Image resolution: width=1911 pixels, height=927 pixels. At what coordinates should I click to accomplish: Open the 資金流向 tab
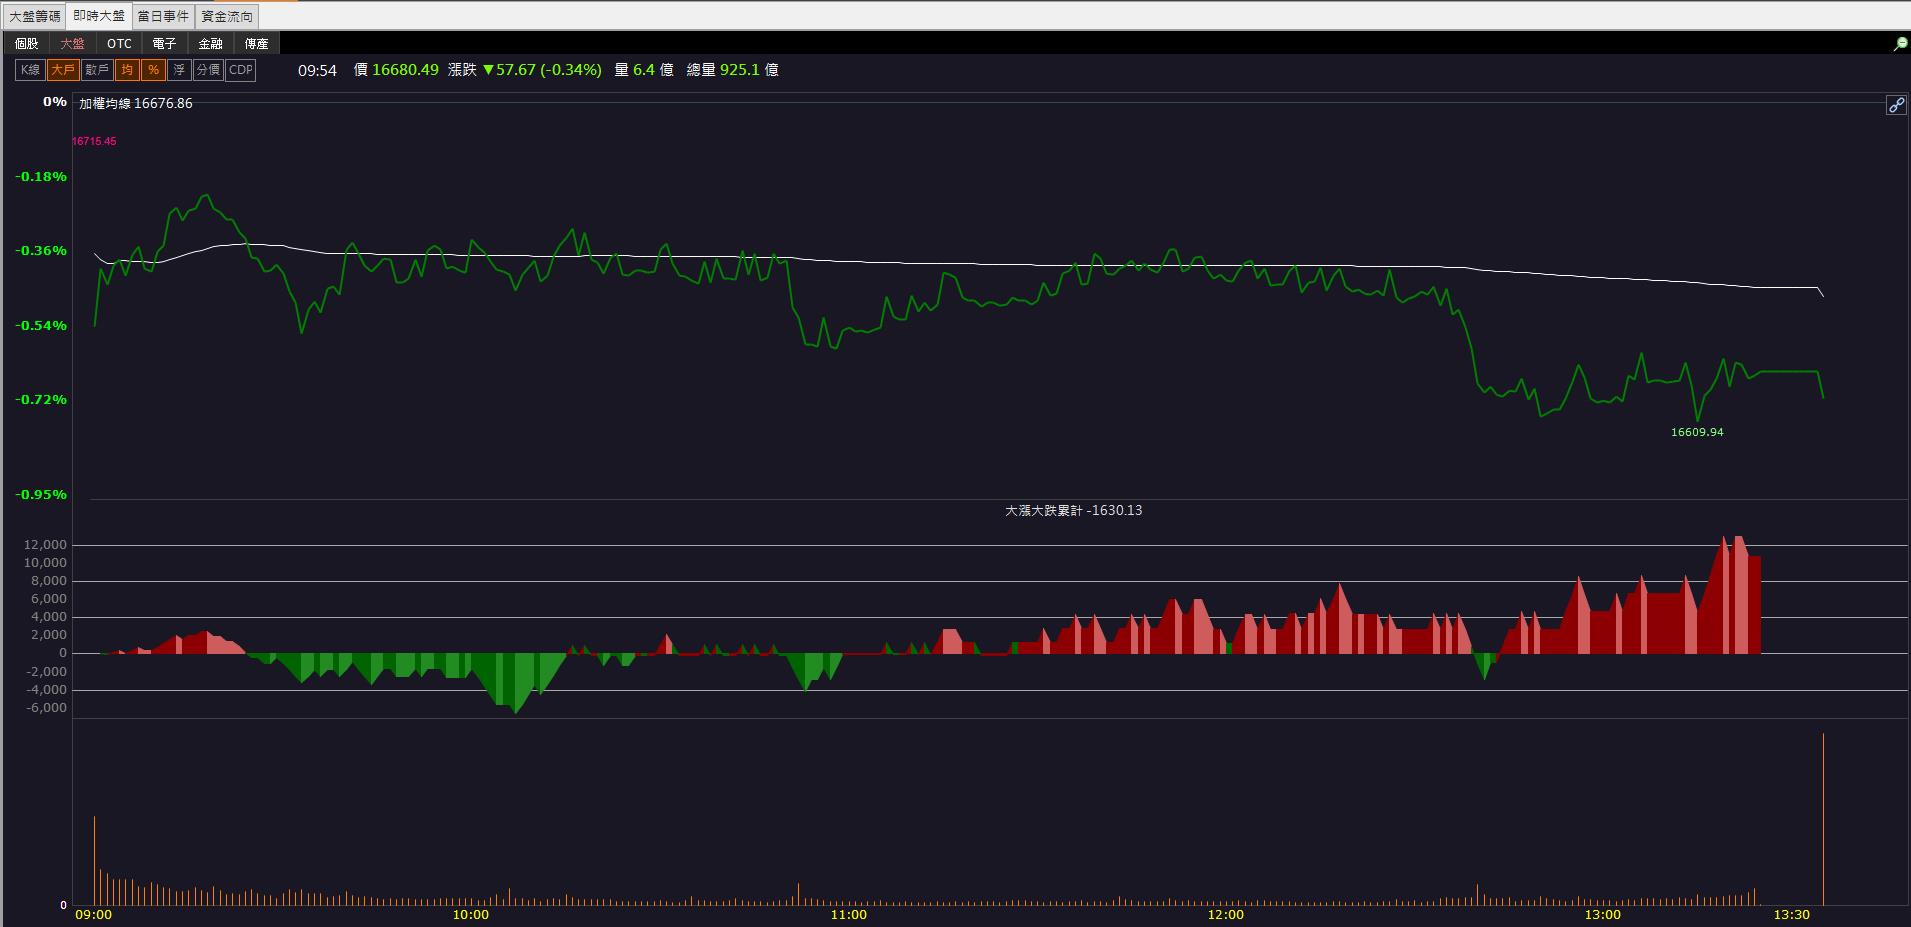coord(227,16)
